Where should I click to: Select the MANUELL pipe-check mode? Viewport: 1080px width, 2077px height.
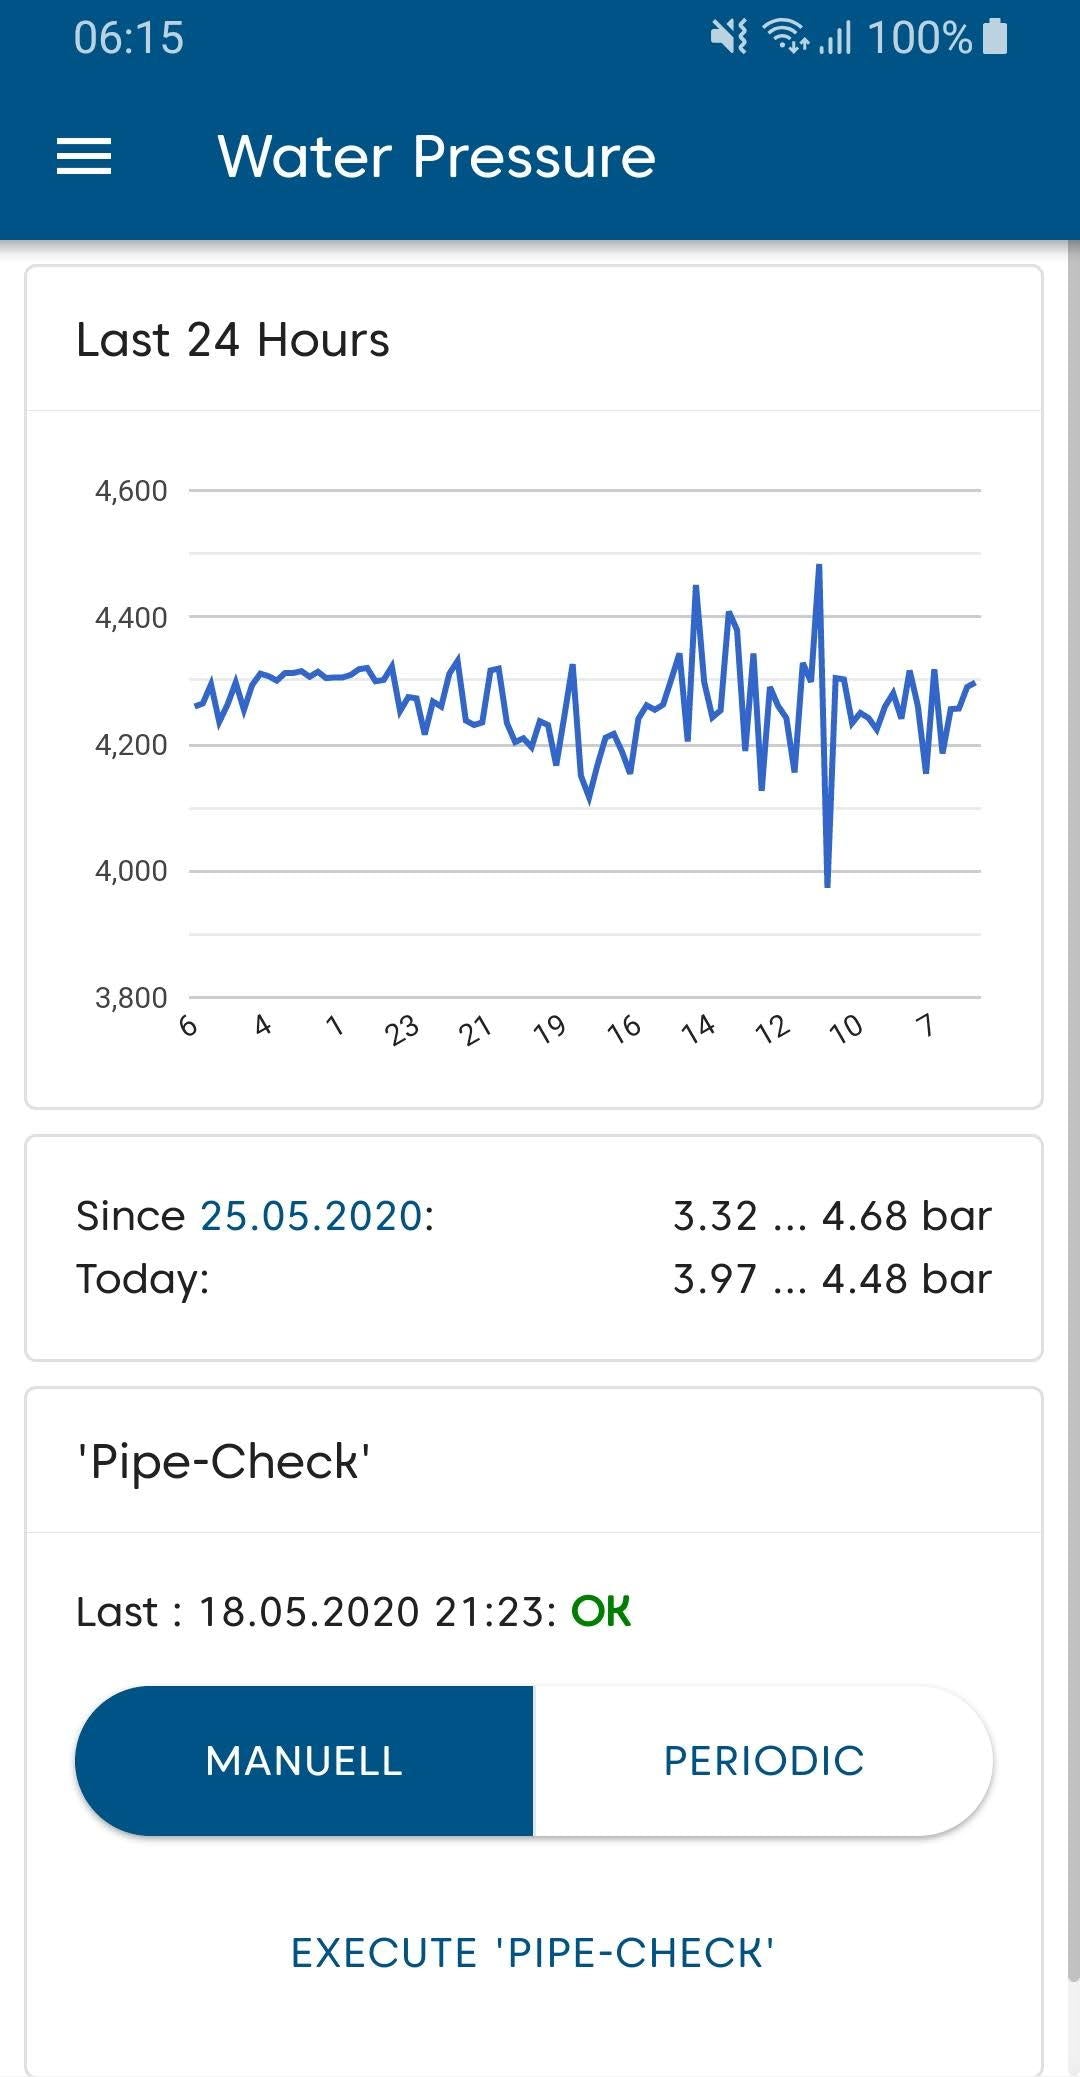coord(304,1761)
